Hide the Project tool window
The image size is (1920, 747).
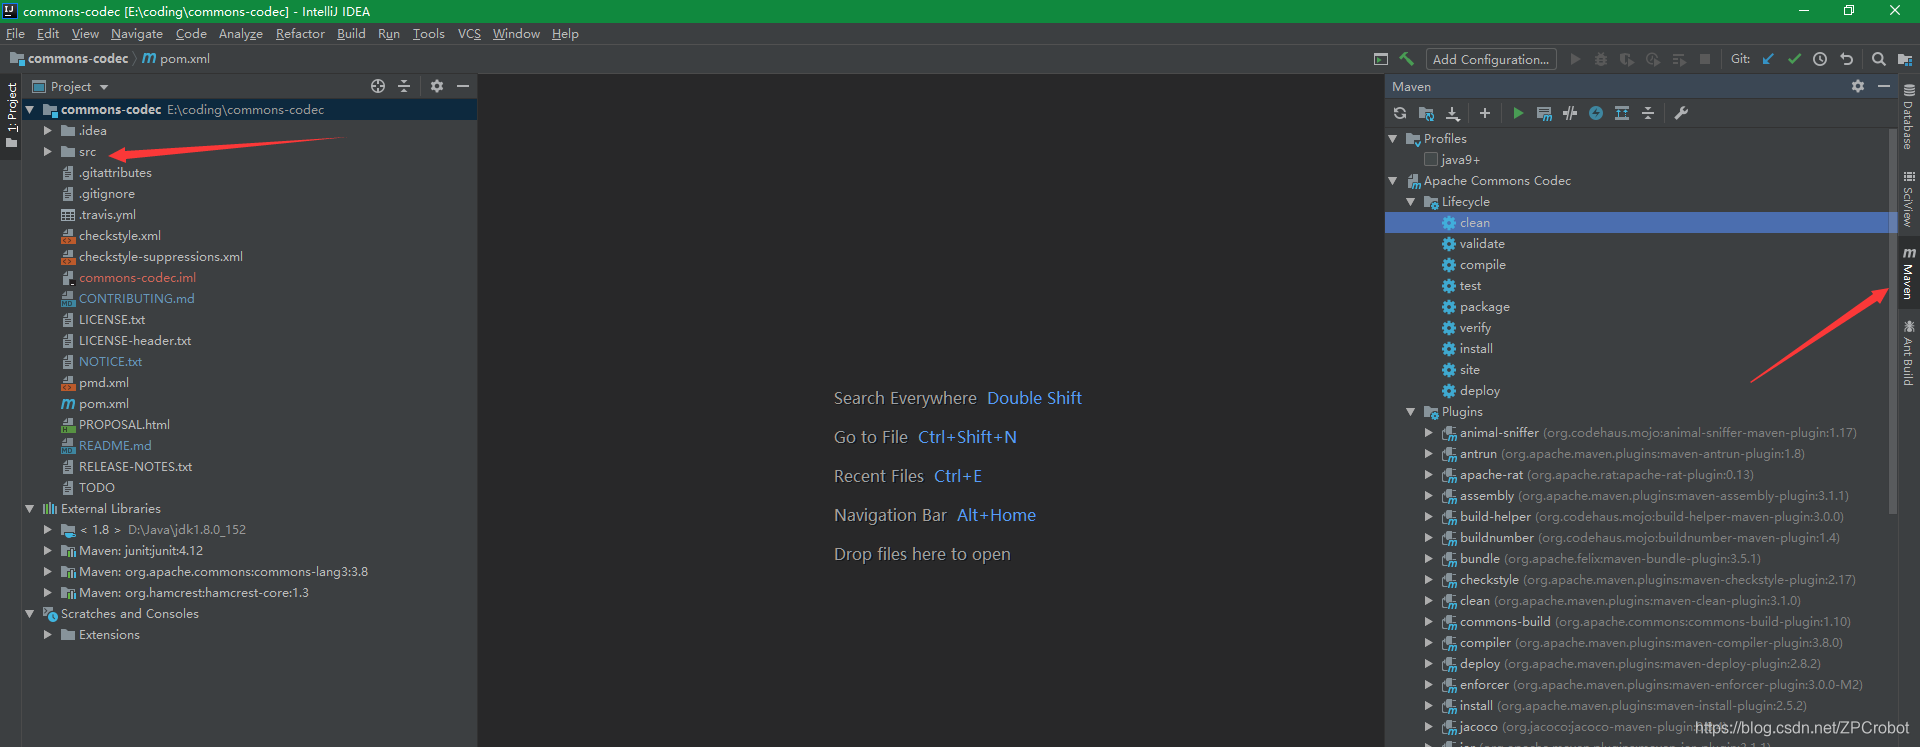(463, 86)
